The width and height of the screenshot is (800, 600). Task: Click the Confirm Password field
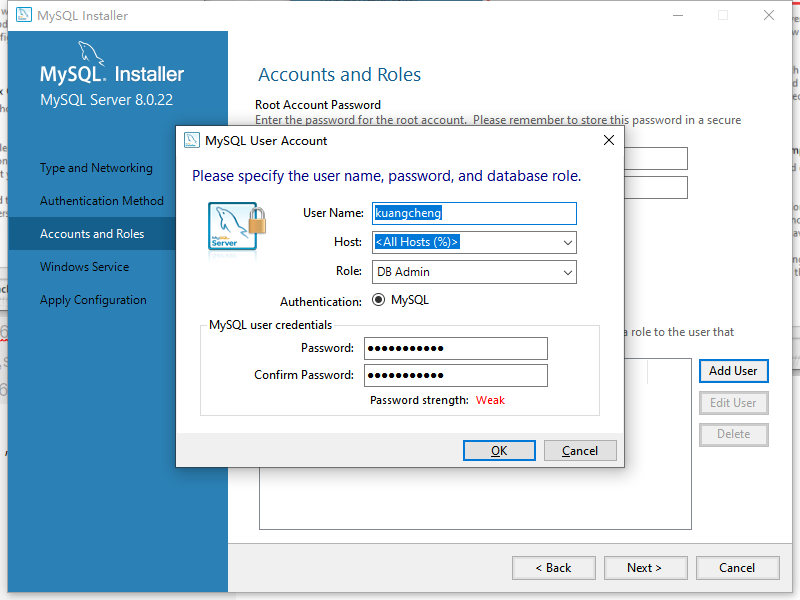coord(455,375)
